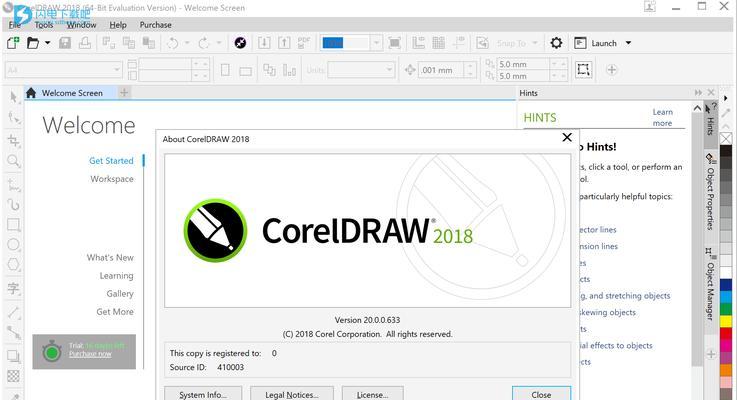Viewport: 737px width, 400px height.
Task: Select the Landscape orientation icon
Action: point(245,71)
